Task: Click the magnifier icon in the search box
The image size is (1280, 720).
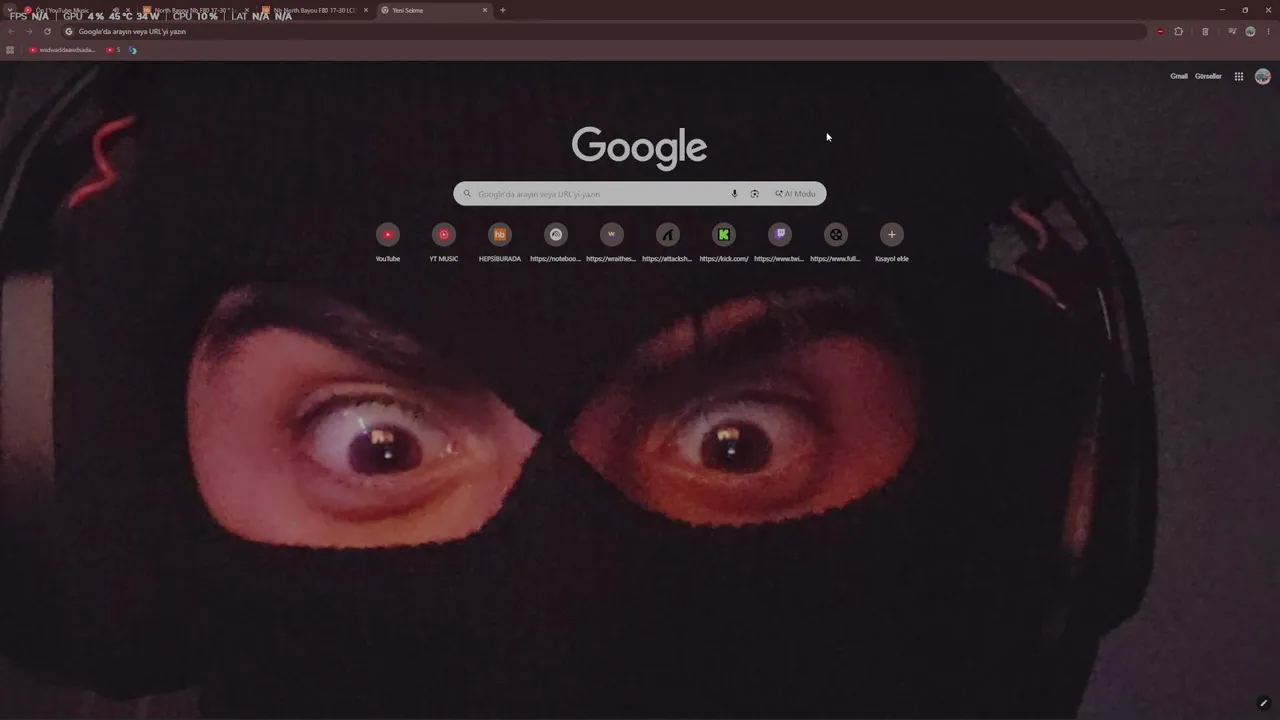Action: pos(467,194)
